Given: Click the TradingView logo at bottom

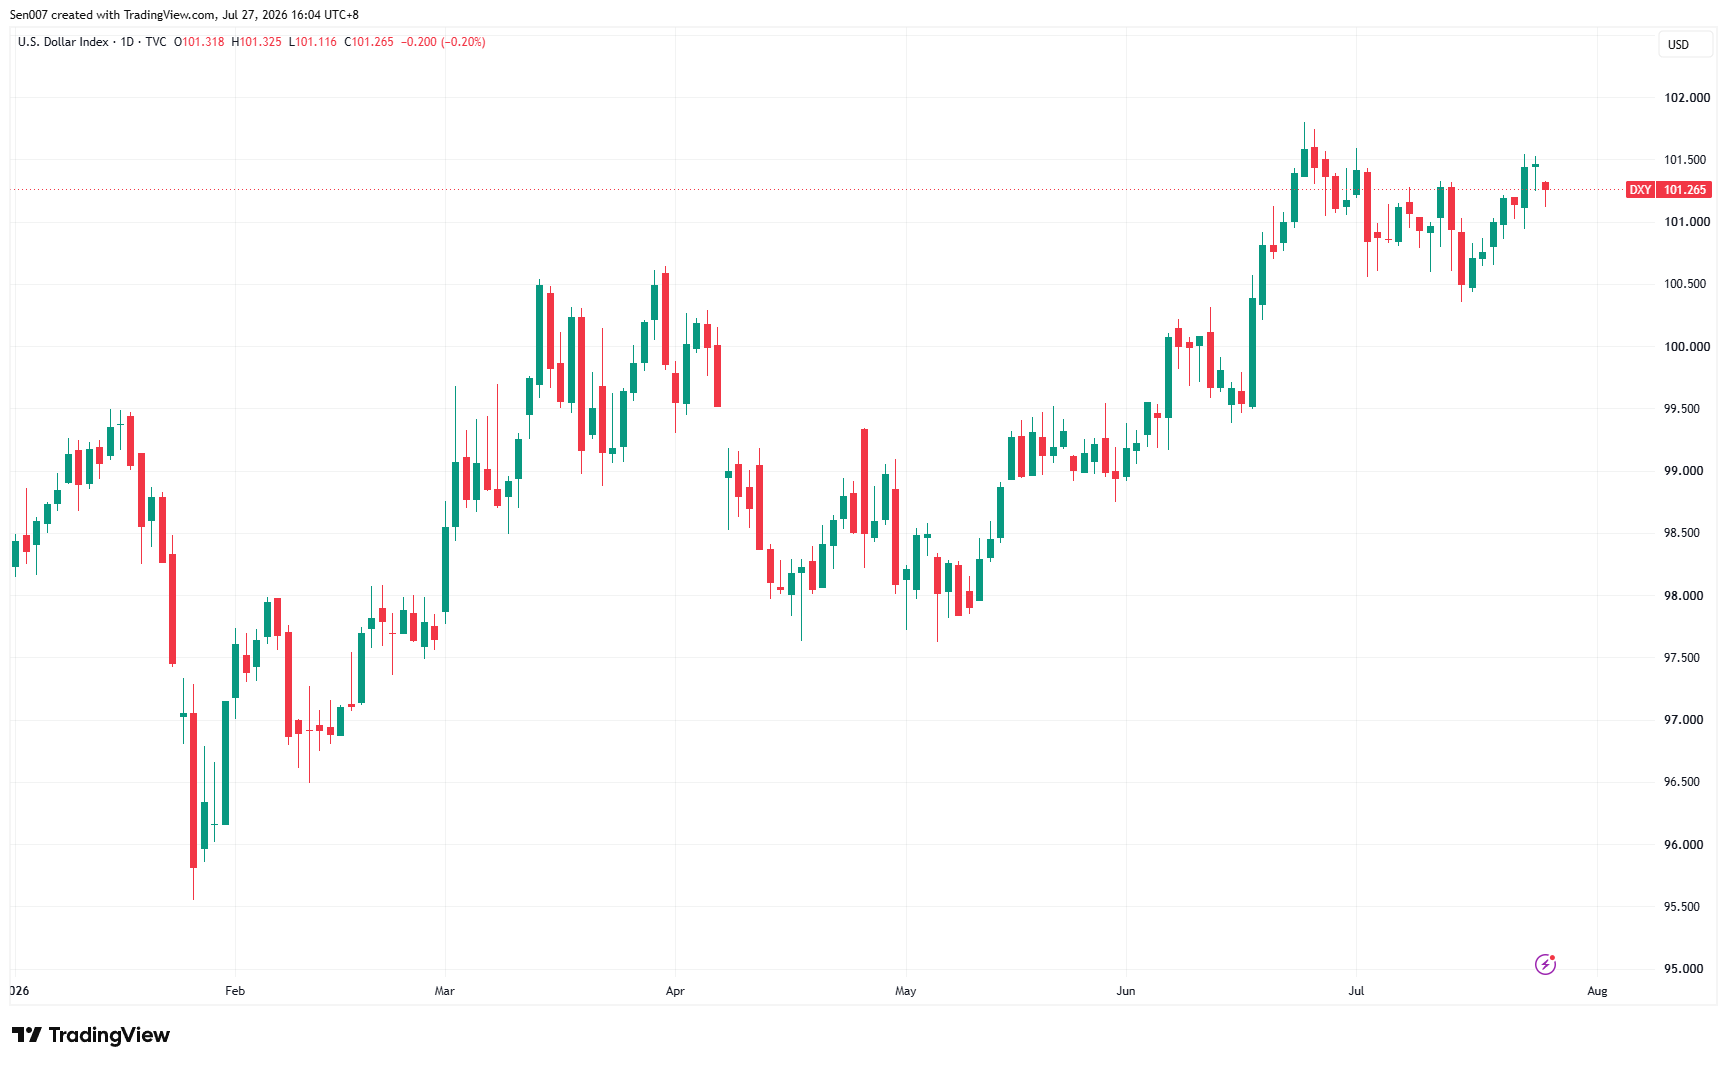Looking at the screenshot, I should (x=91, y=1035).
